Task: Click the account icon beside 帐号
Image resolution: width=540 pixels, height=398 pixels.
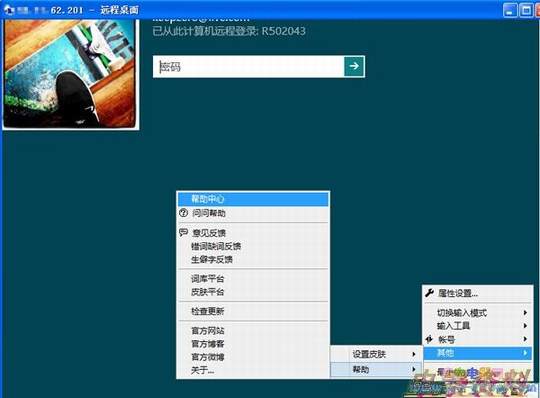Action: (x=429, y=339)
